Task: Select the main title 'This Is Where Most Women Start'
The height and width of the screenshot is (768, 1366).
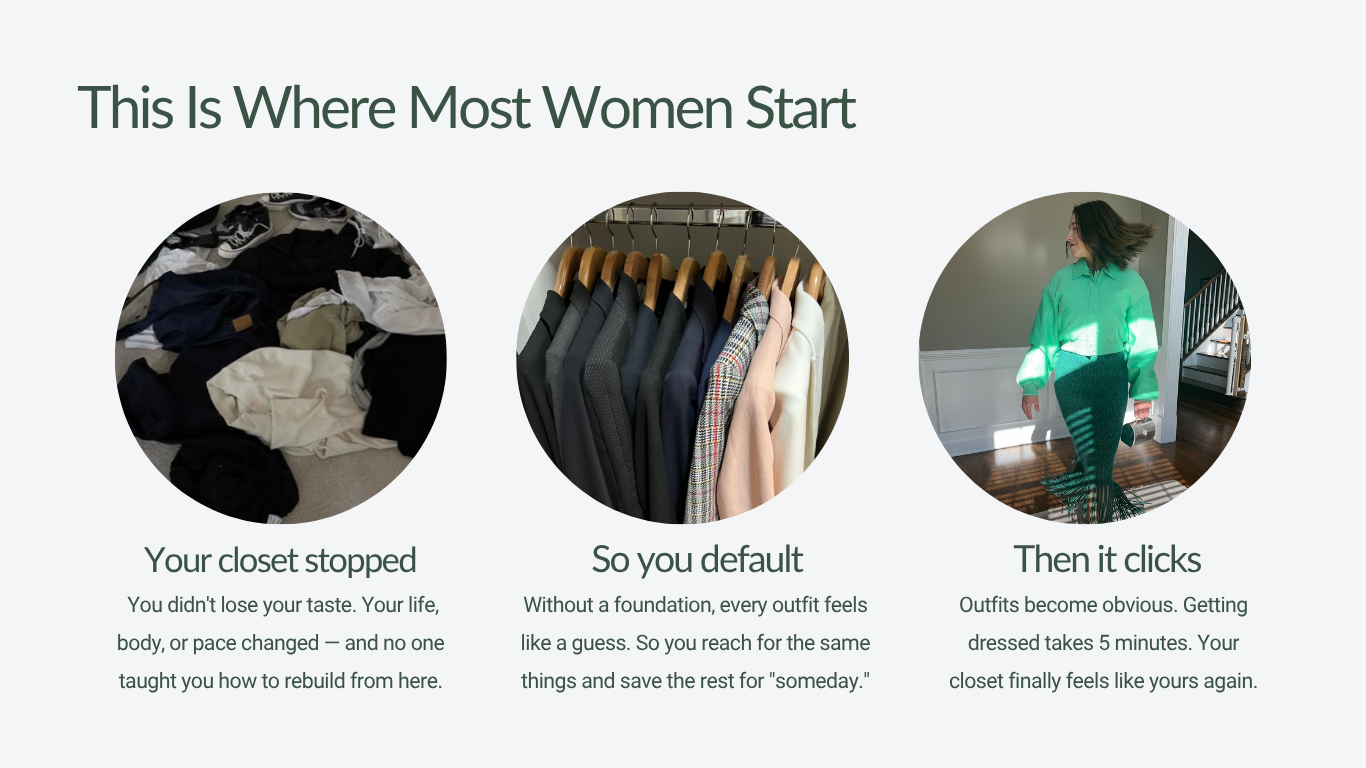Action: click(x=467, y=108)
